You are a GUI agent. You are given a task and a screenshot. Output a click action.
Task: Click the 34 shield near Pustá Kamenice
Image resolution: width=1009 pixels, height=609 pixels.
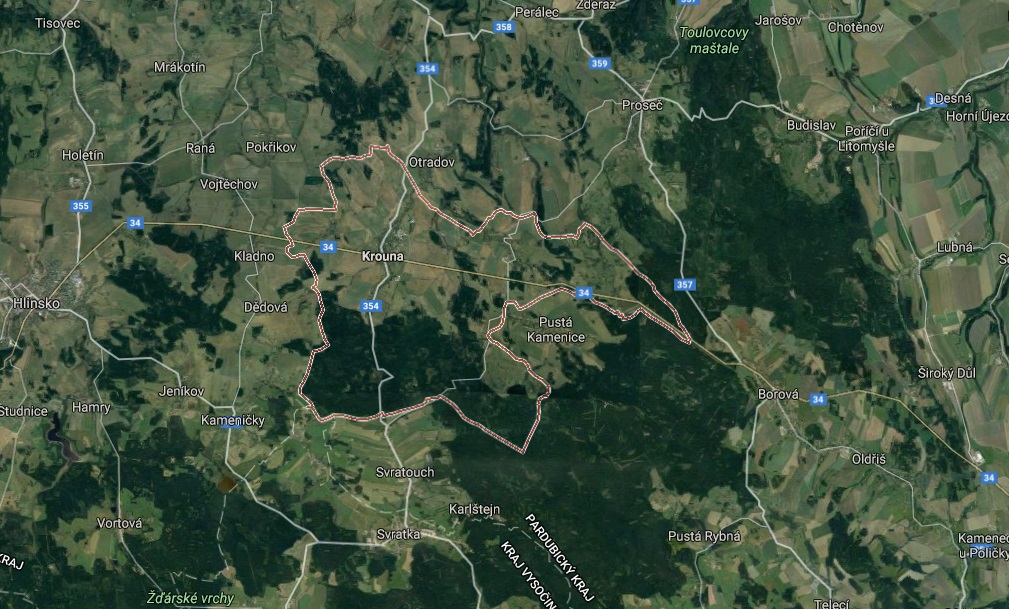point(583,293)
